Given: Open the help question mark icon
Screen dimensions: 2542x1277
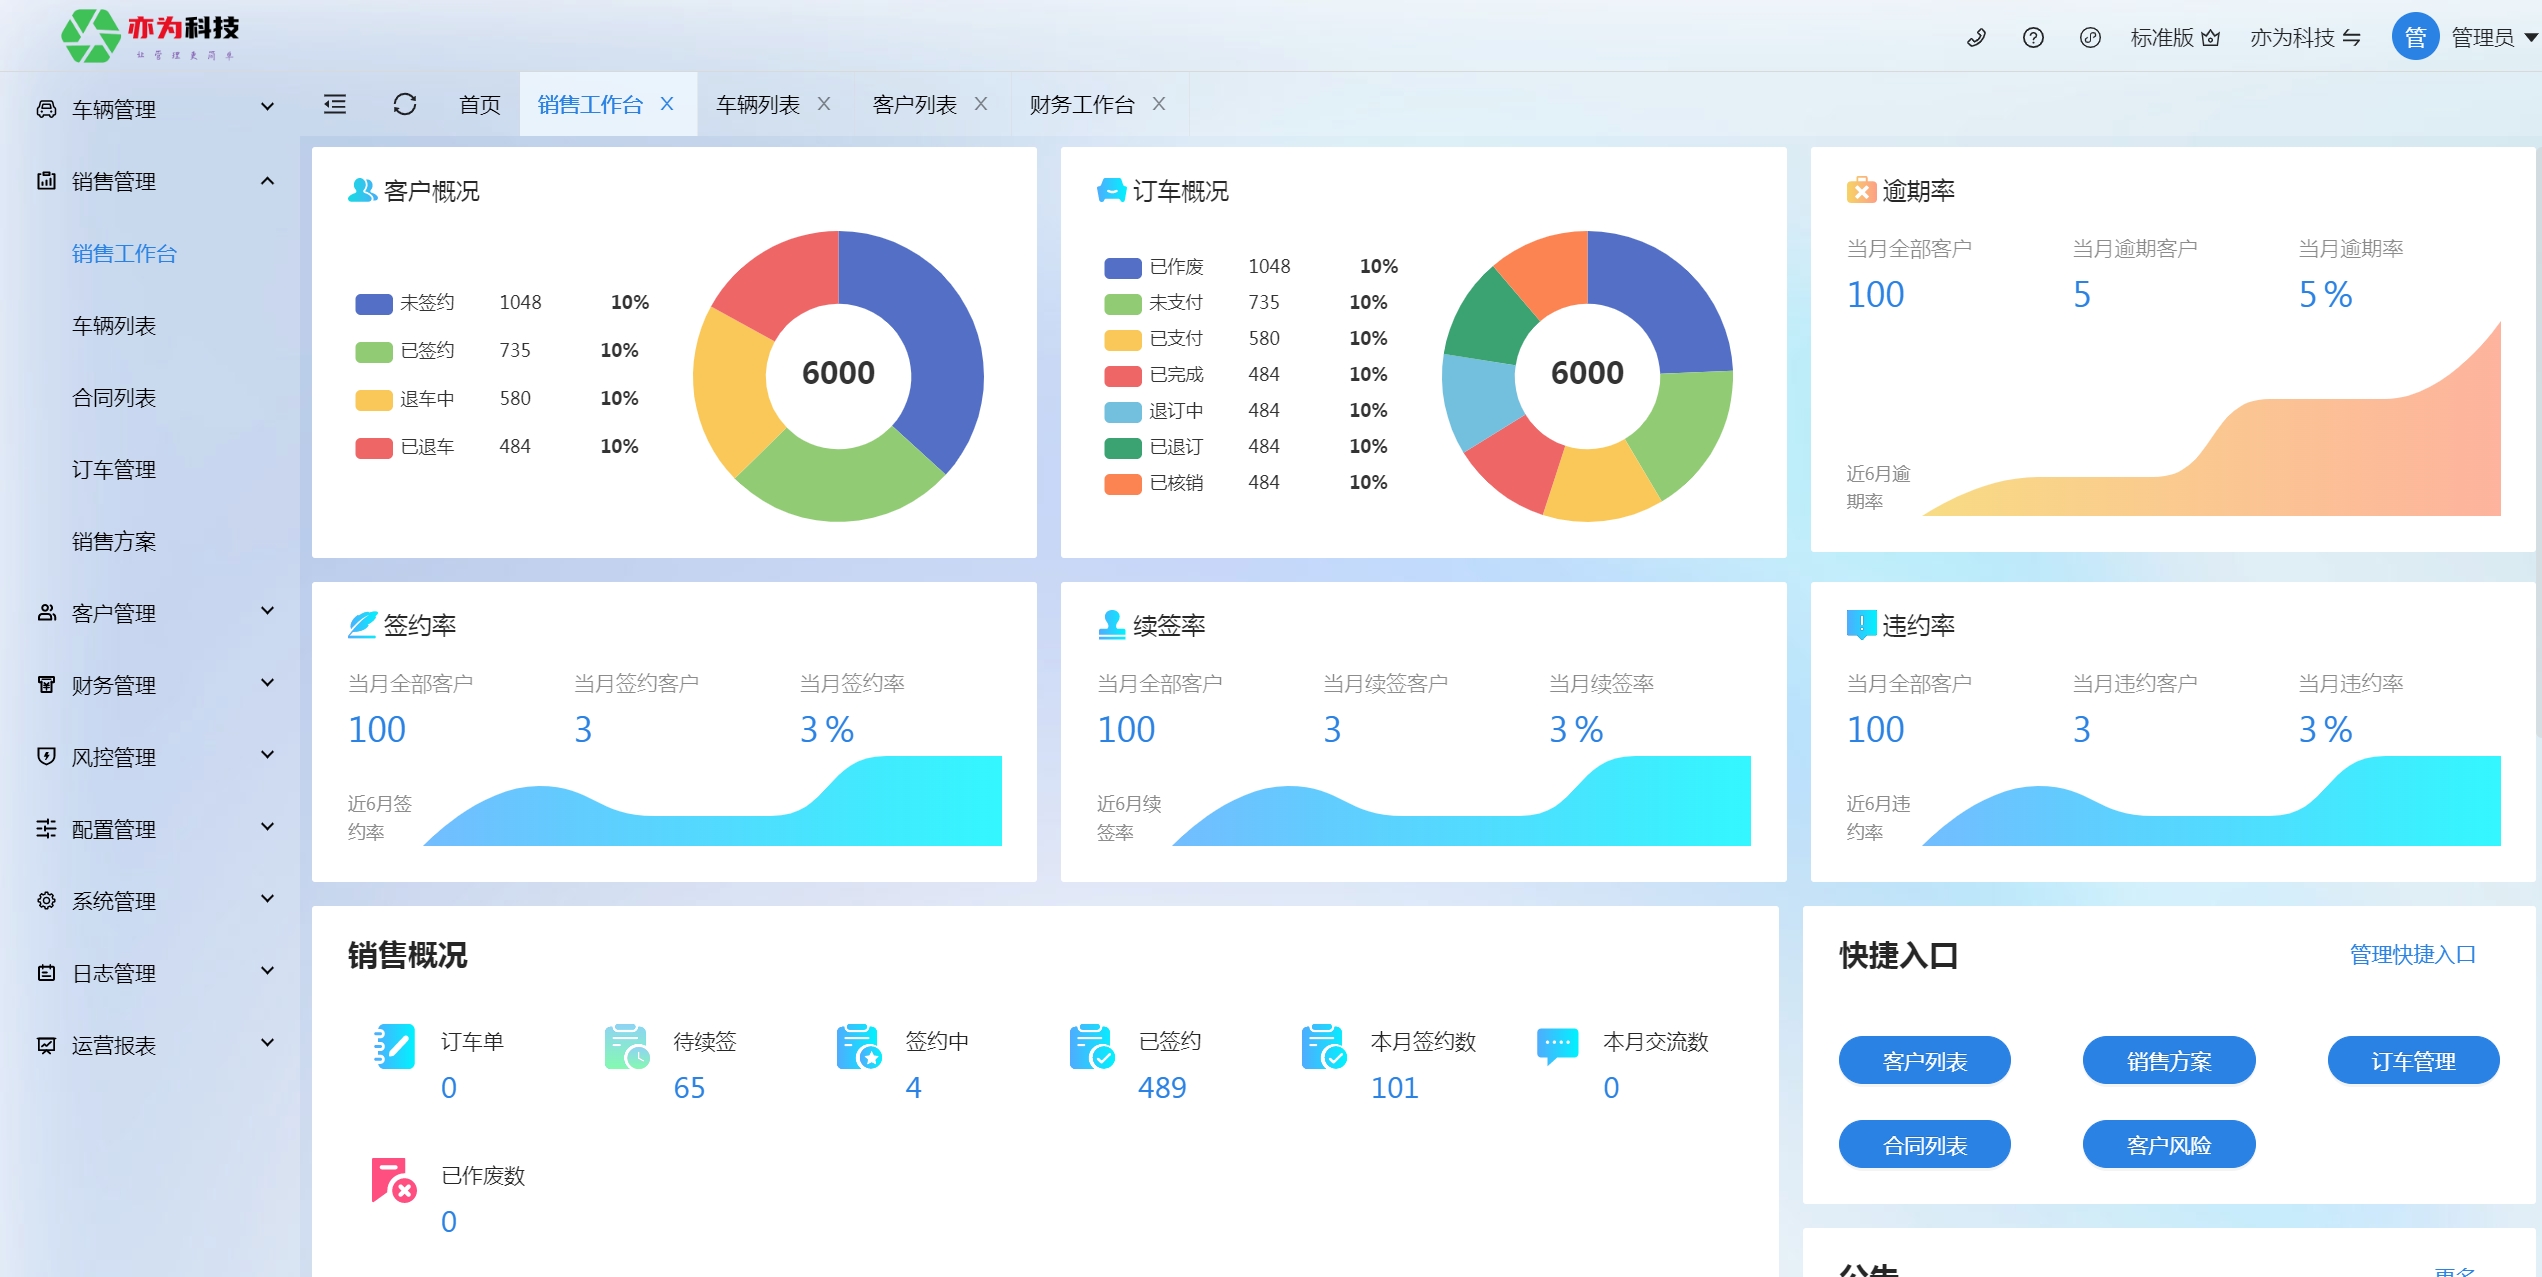Looking at the screenshot, I should (2033, 38).
